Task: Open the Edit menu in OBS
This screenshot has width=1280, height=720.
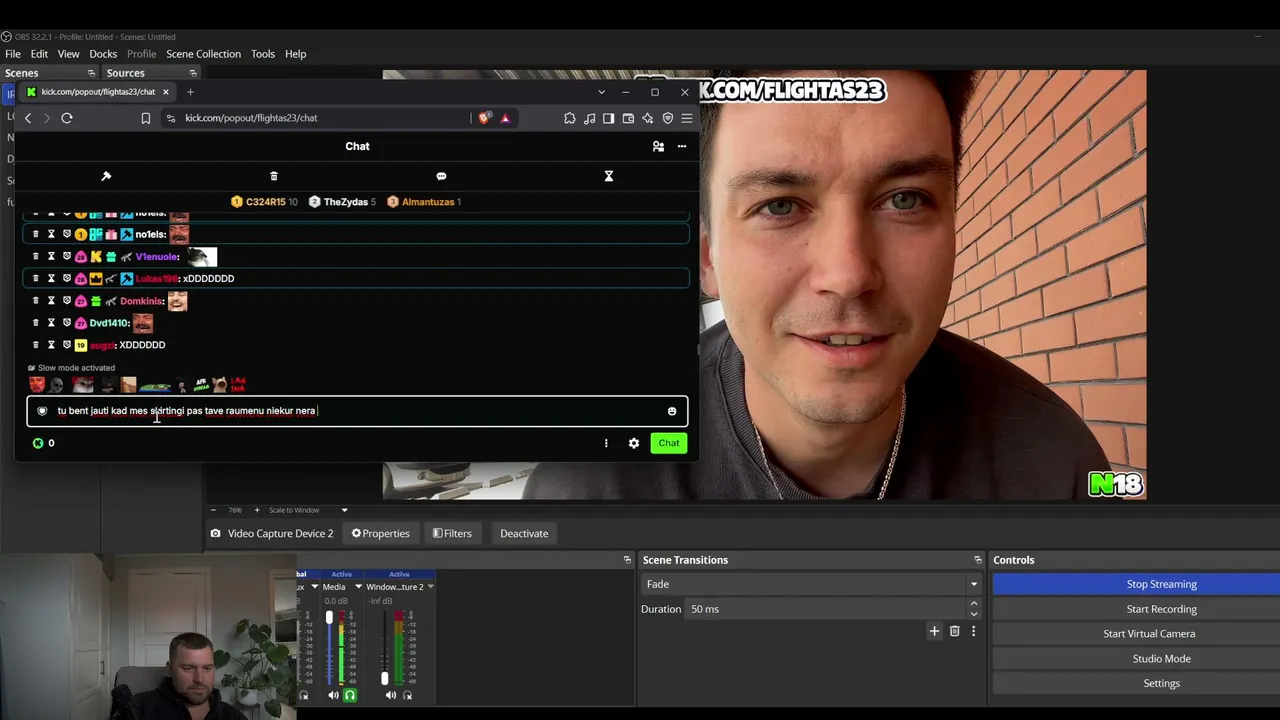Action: 39,54
